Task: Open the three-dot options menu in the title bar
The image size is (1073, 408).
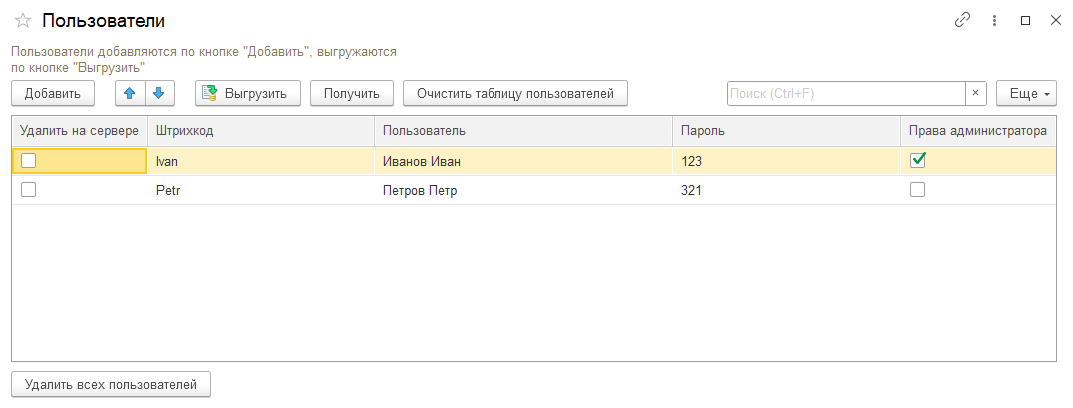Action: point(994,21)
